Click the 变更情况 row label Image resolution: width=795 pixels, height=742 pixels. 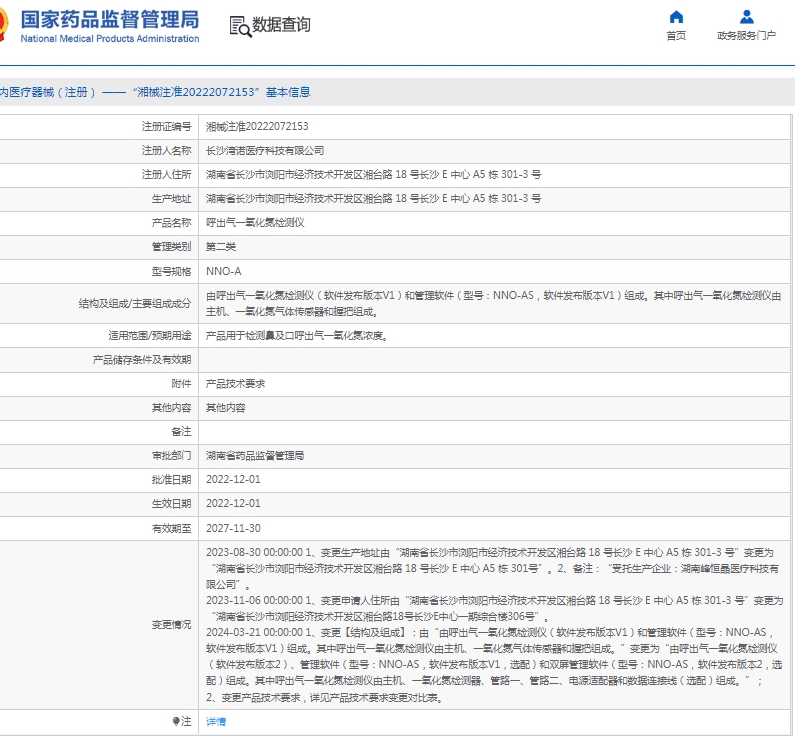(171, 624)
